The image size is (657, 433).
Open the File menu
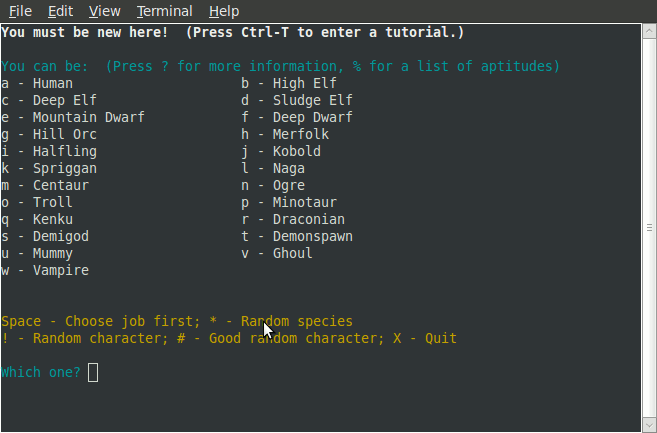[20, 11]
